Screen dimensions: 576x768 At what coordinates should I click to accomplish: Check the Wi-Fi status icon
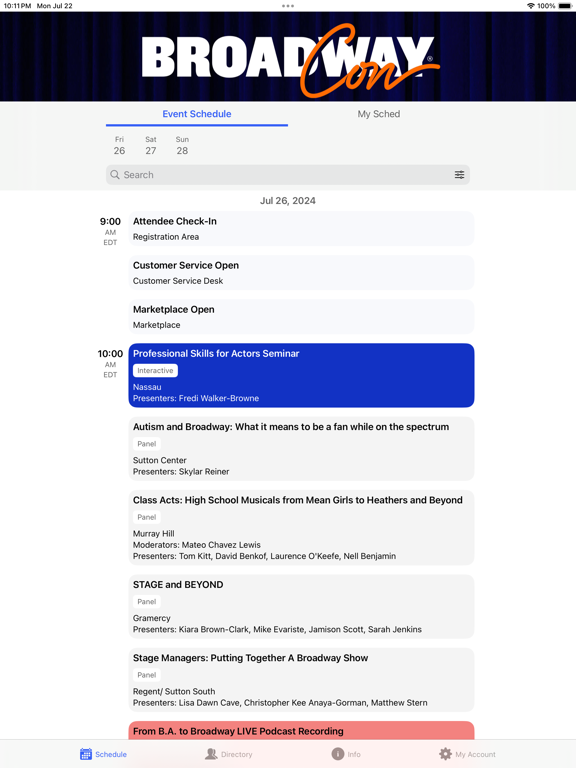[530, 6]
